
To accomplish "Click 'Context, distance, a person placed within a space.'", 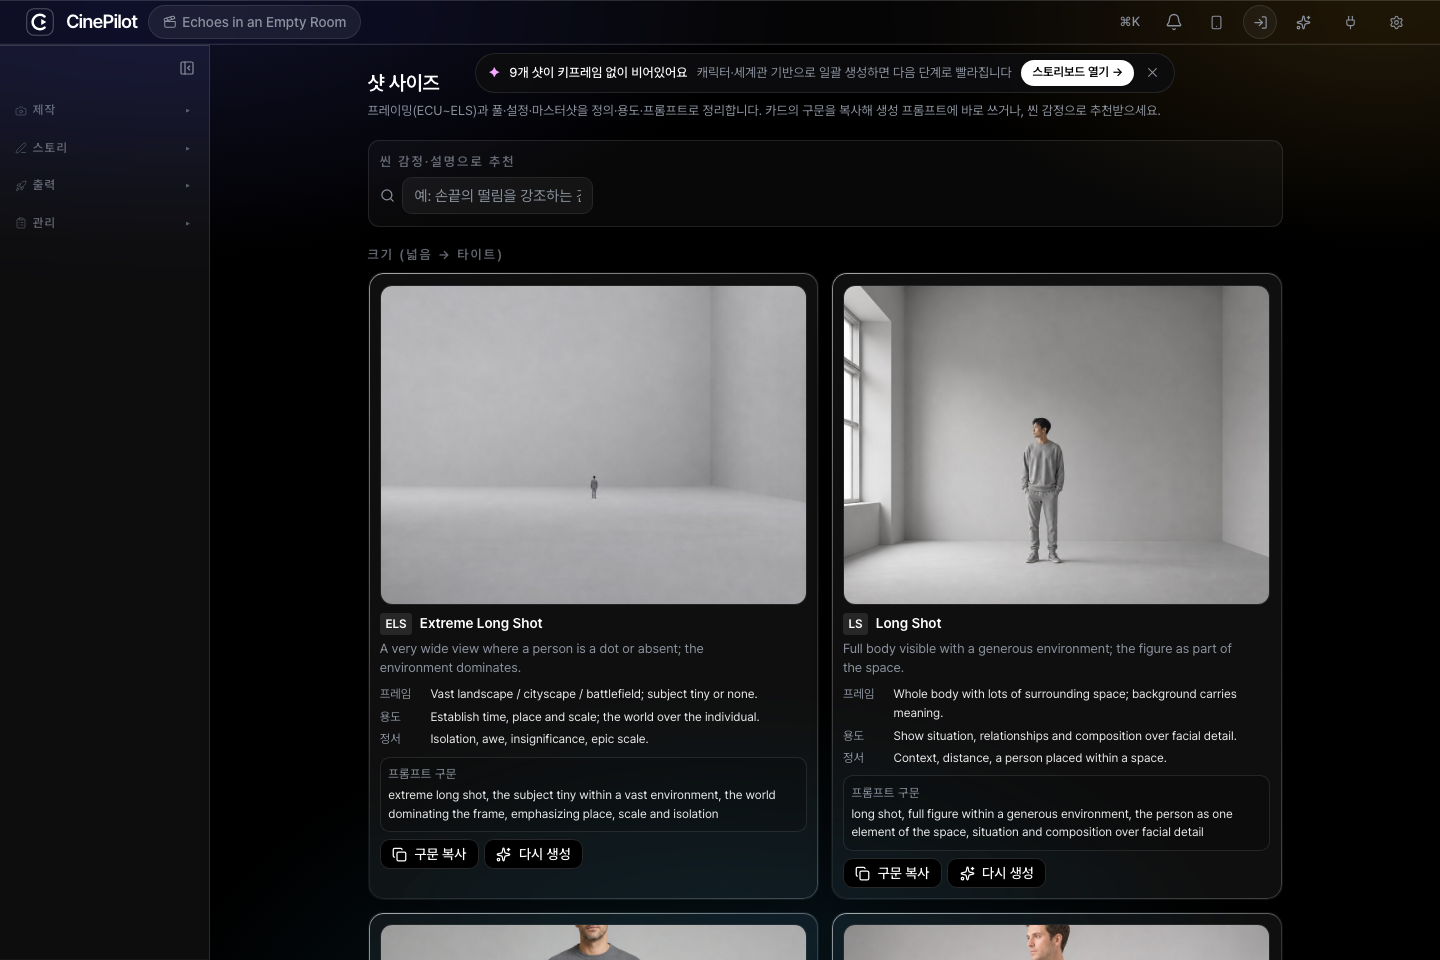I will coord(1030,758).
